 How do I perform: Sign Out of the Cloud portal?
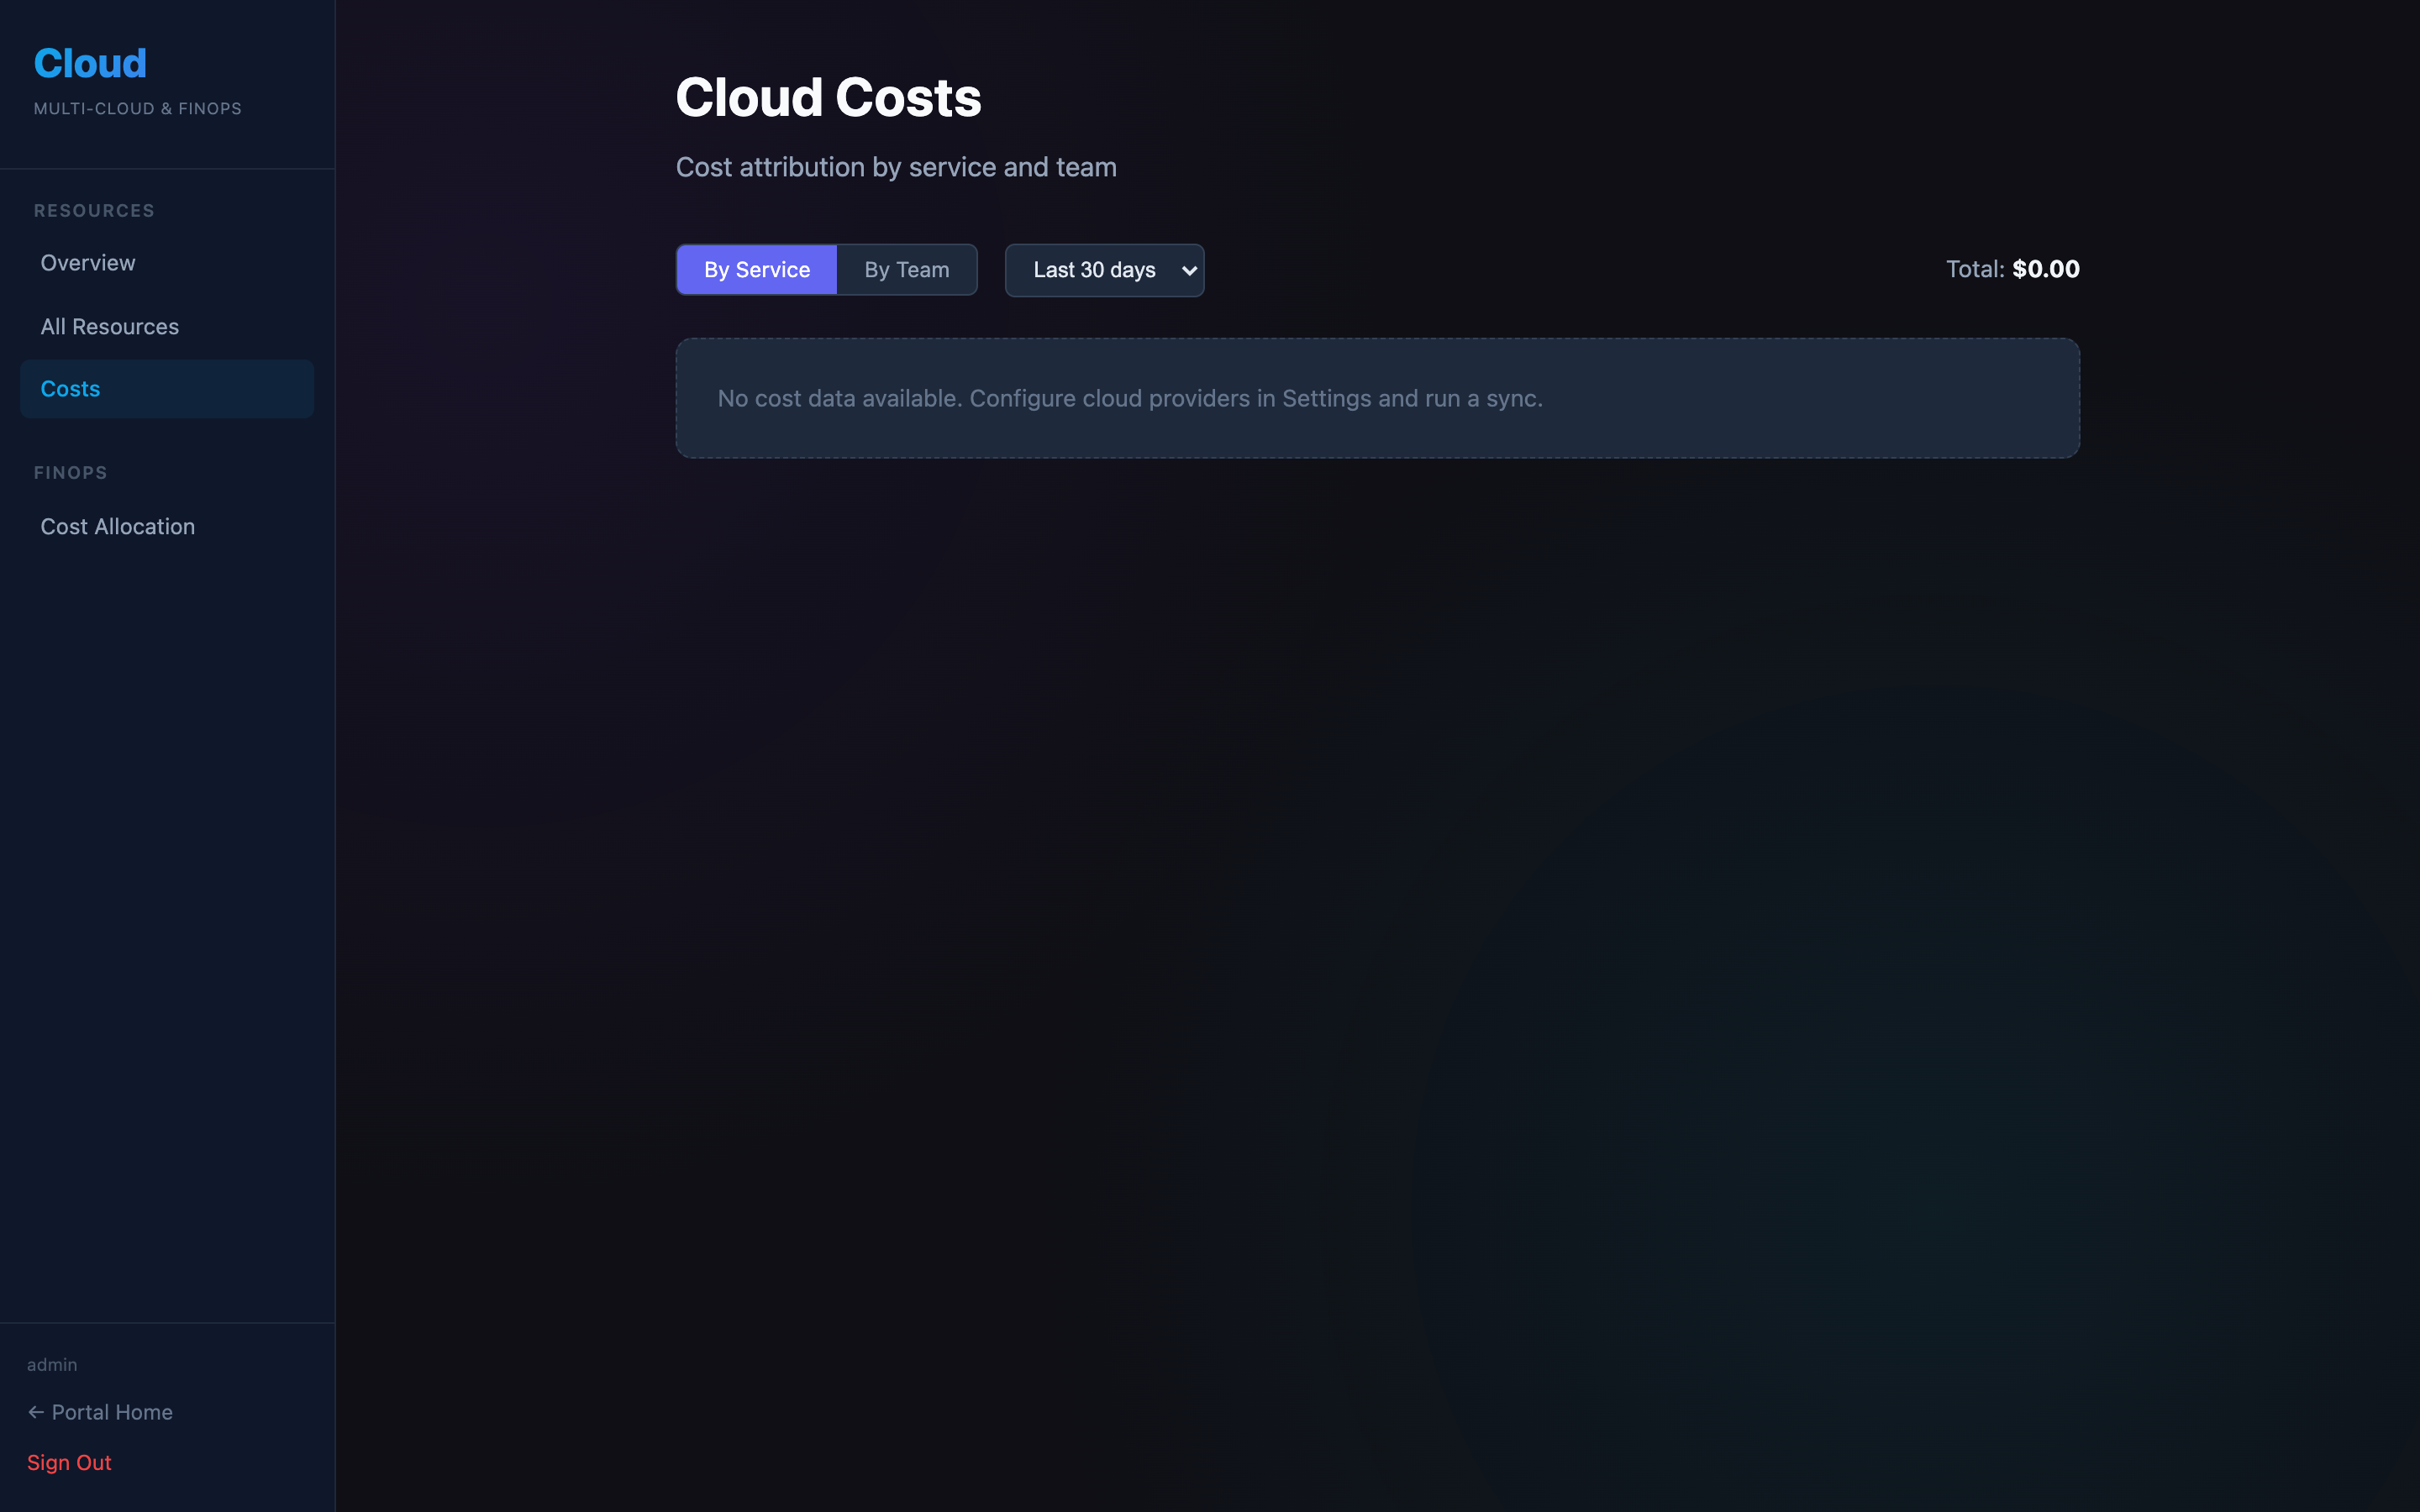pos(69,1462)
